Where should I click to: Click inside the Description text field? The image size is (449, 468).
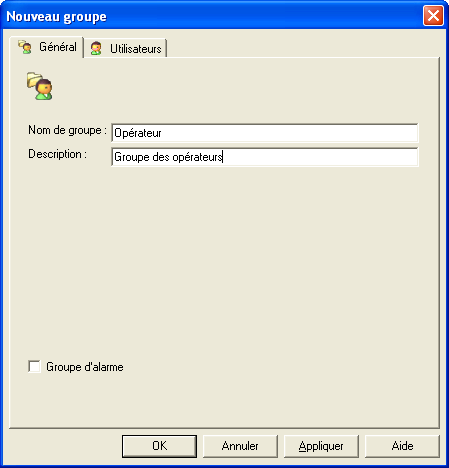point(265,157)
